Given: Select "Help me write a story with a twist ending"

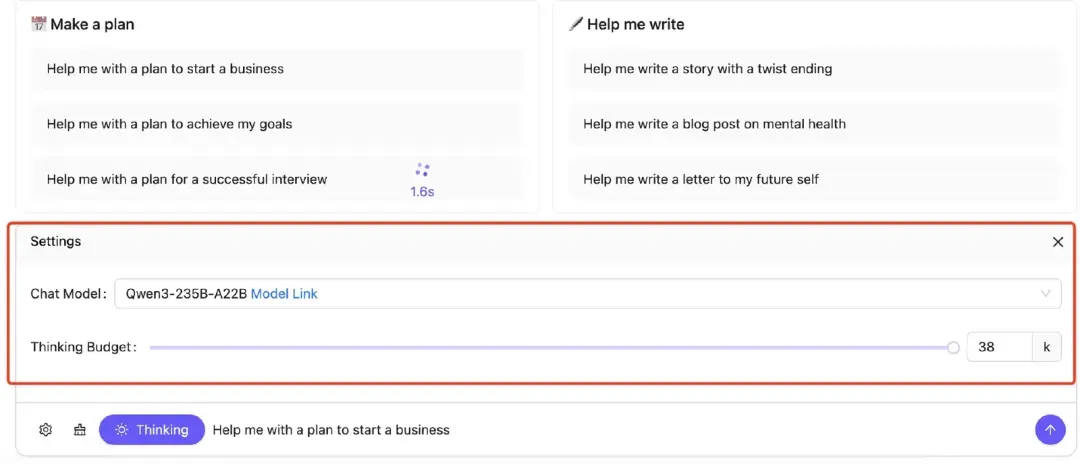Looking at the screenshot, I should coord(813,69).
